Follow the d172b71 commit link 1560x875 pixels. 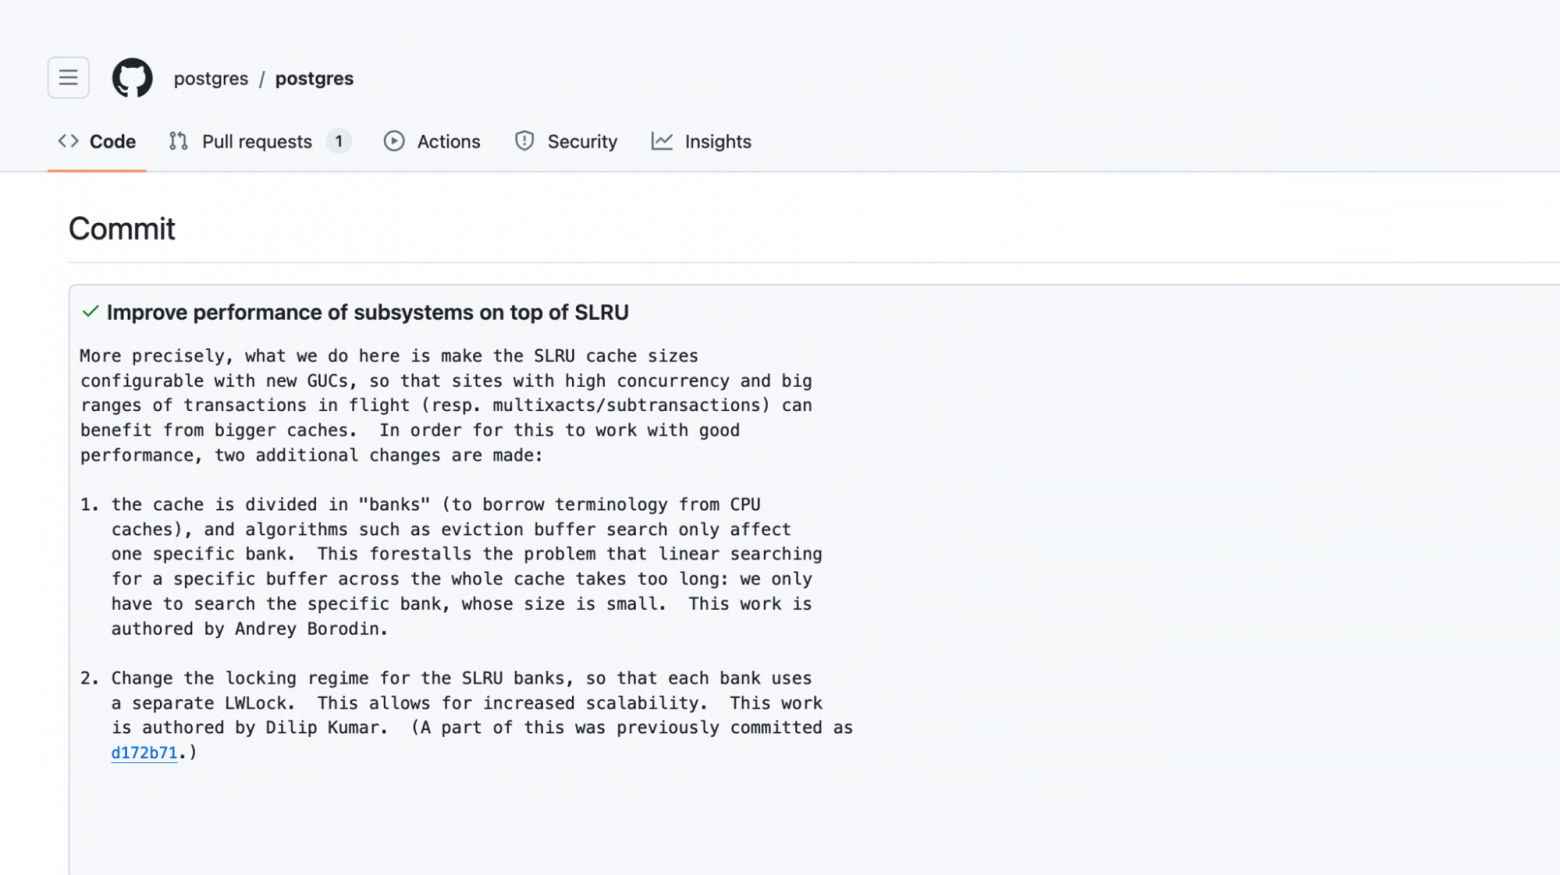point(144,753)
